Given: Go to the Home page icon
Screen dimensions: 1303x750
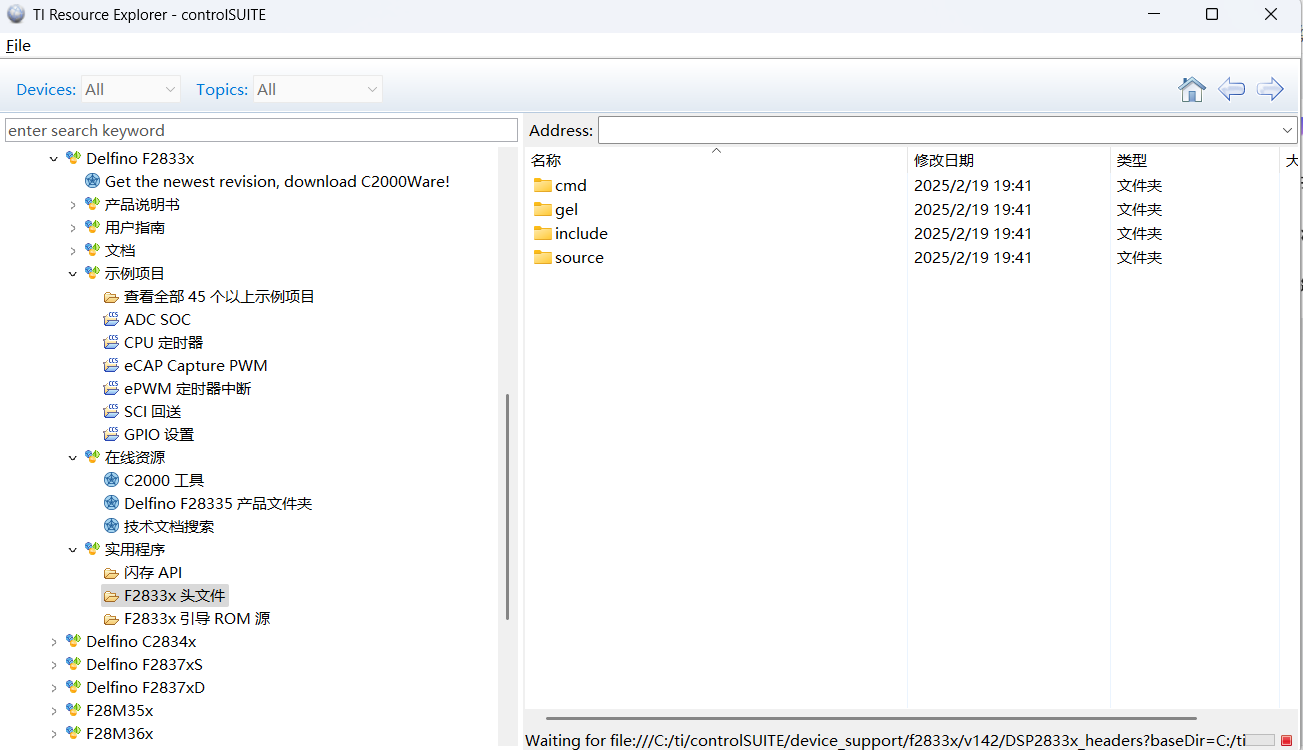Looking at the screenshot, I should 1192,89.
